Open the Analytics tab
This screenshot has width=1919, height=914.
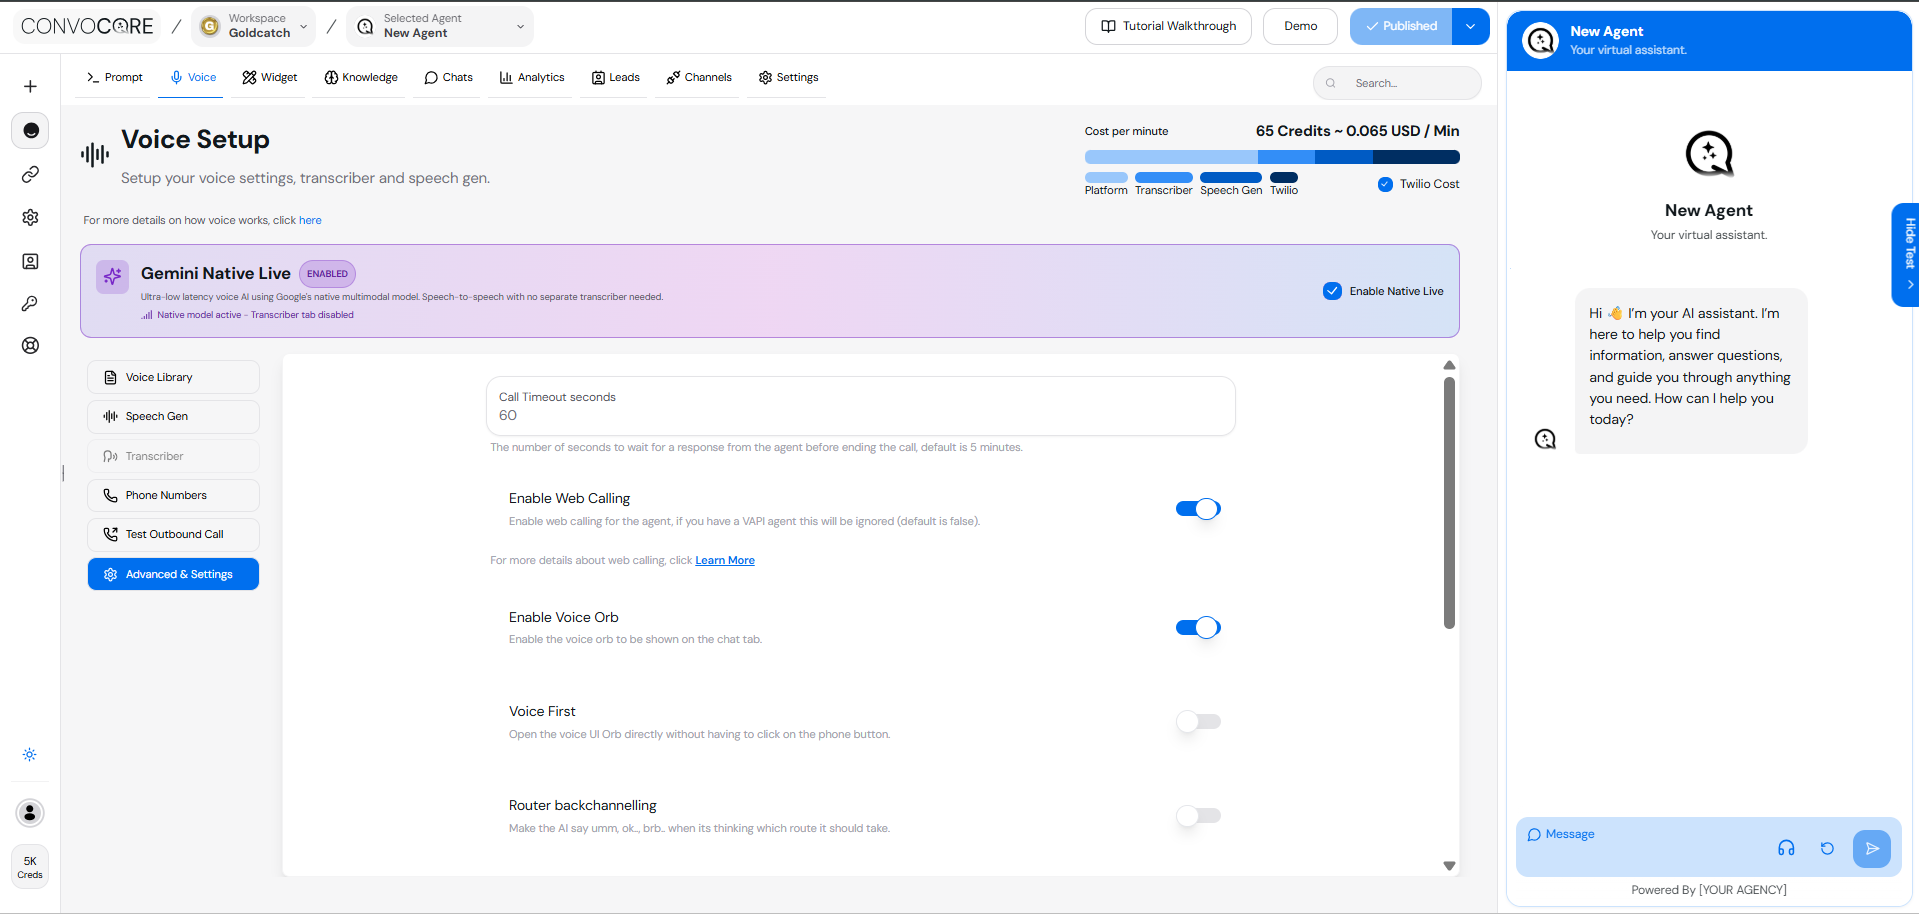coord(531,77)
